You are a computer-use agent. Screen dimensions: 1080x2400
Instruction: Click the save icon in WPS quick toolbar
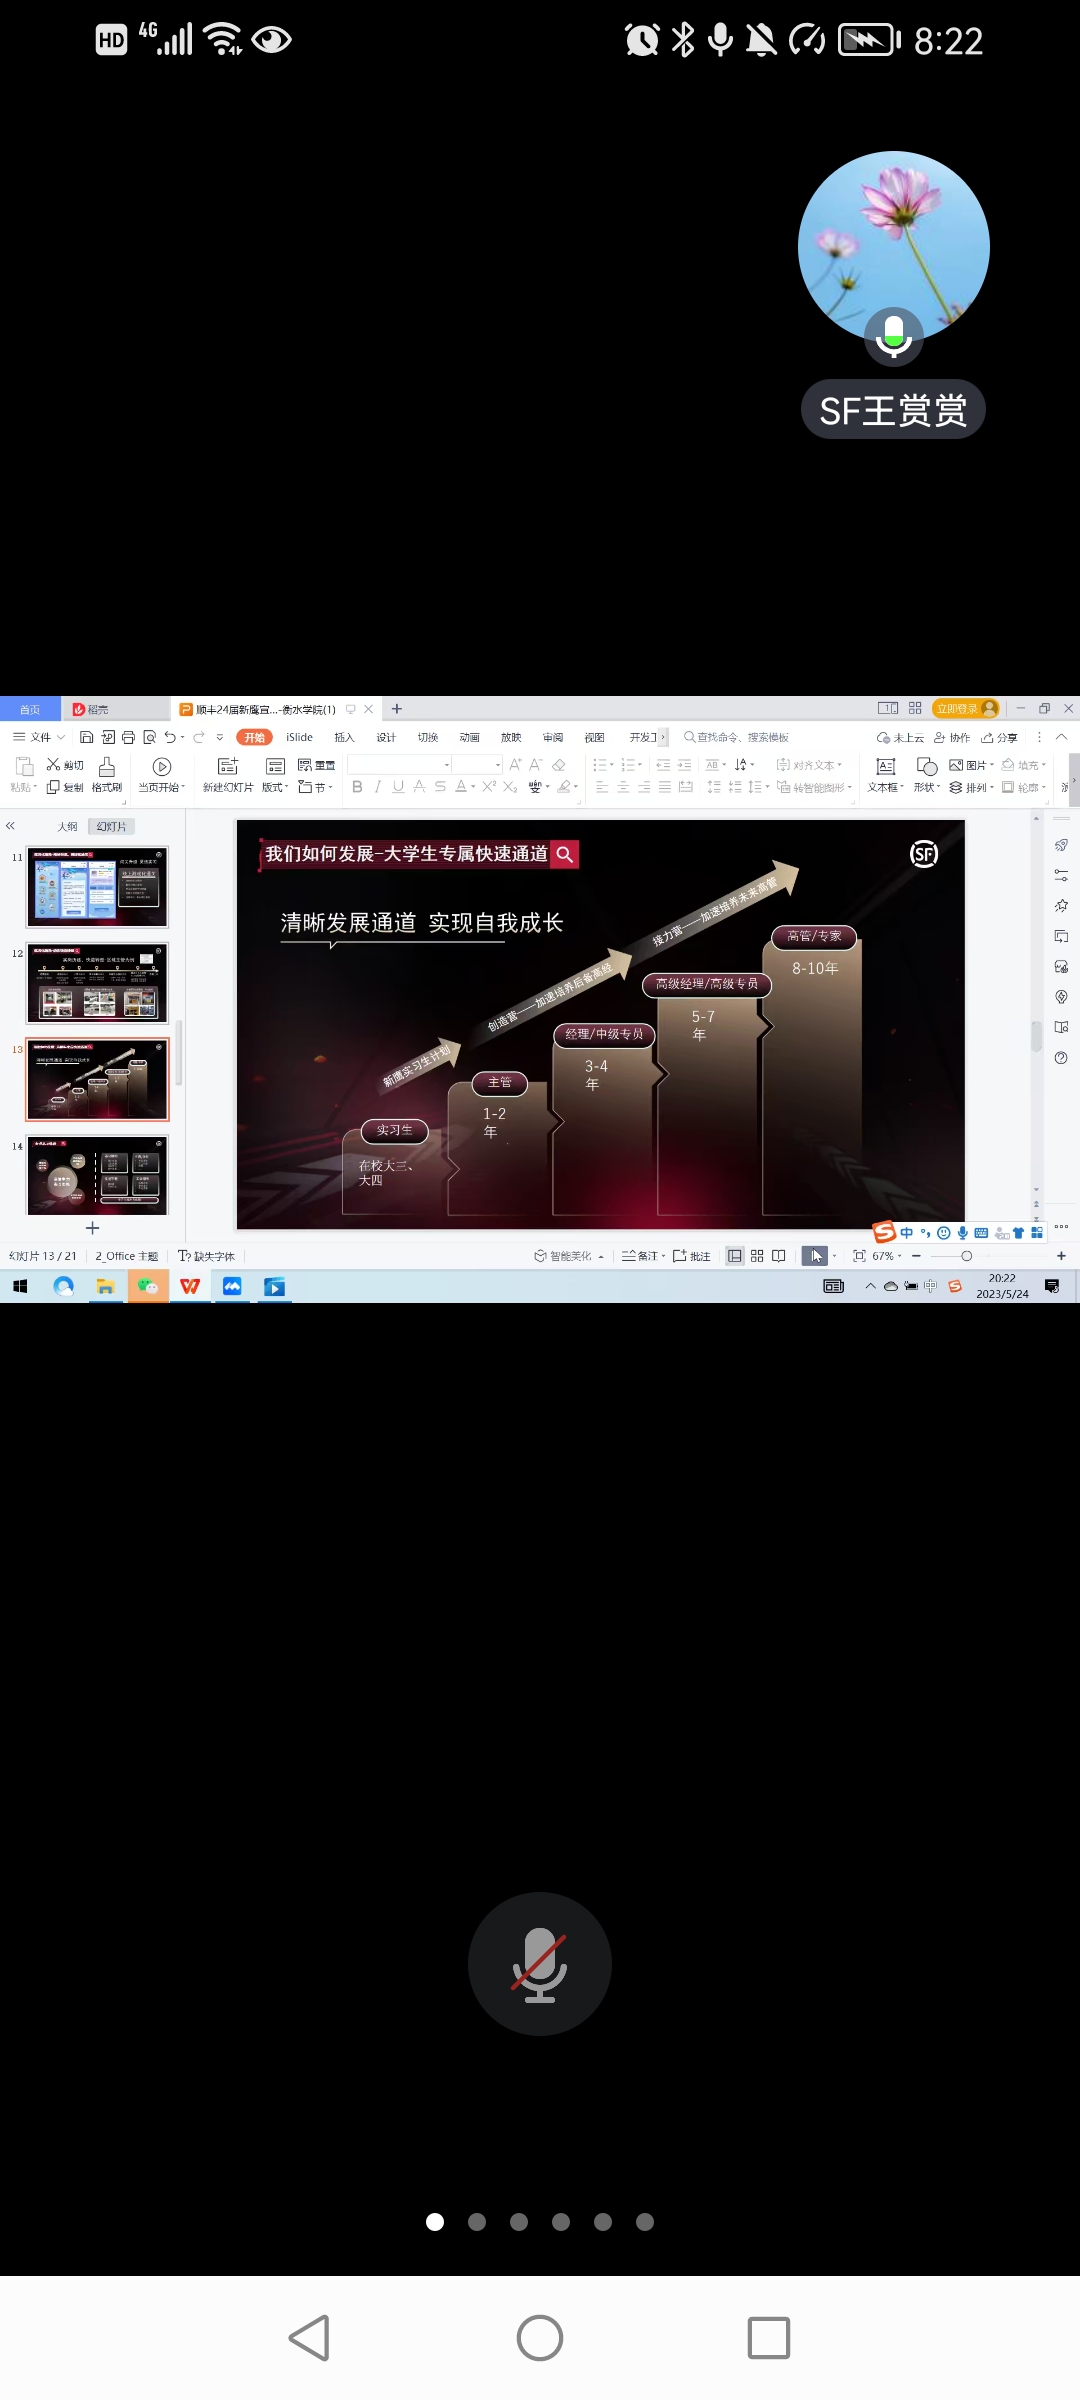click(x=86, y=737)
